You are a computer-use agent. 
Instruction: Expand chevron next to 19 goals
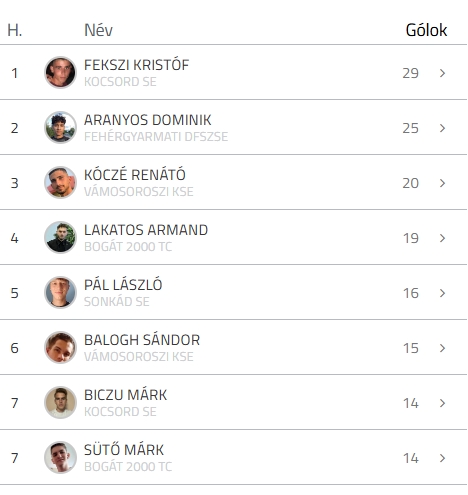pyautogui.click(x=442, y=238)
